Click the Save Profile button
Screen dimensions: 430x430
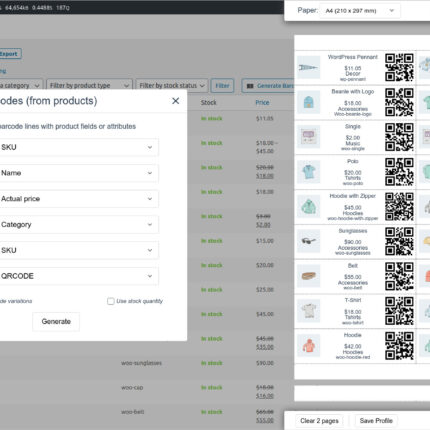coord(376,421)
